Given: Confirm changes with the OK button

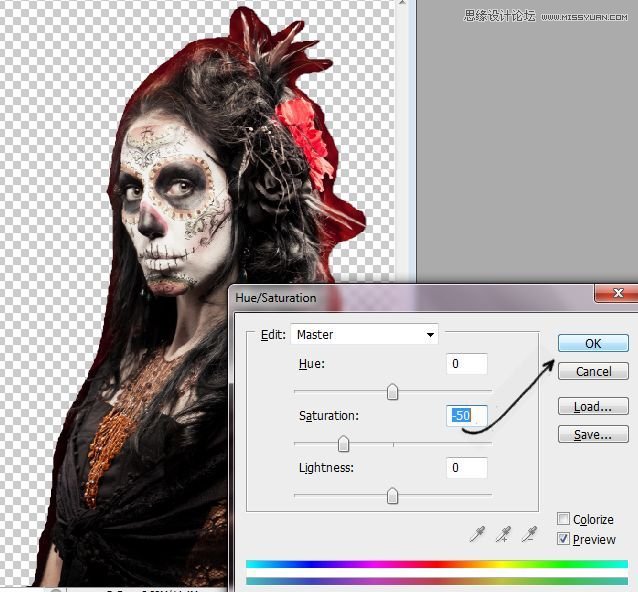Looking at the screenshot, I should (593, 343).
